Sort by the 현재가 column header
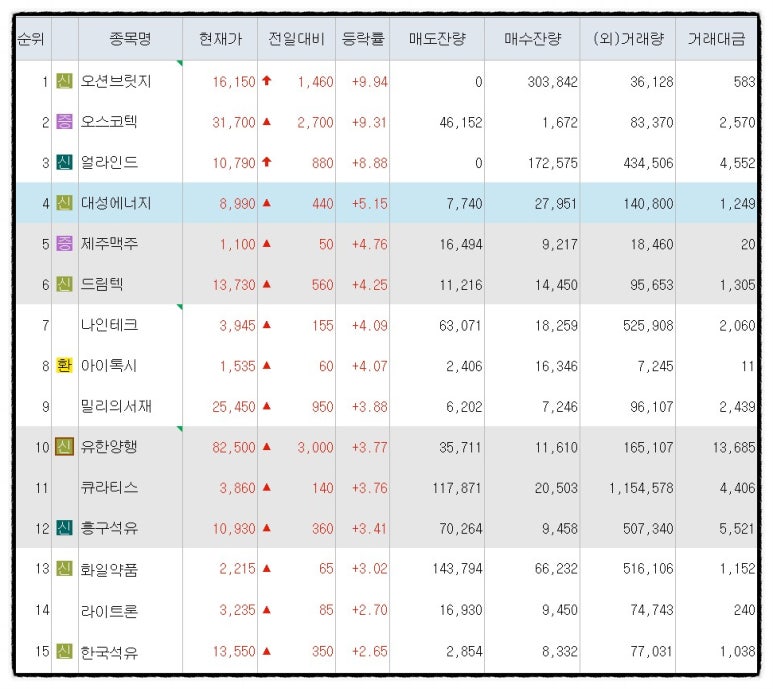This screenshot has width=773, height=689. click(220, 38)
